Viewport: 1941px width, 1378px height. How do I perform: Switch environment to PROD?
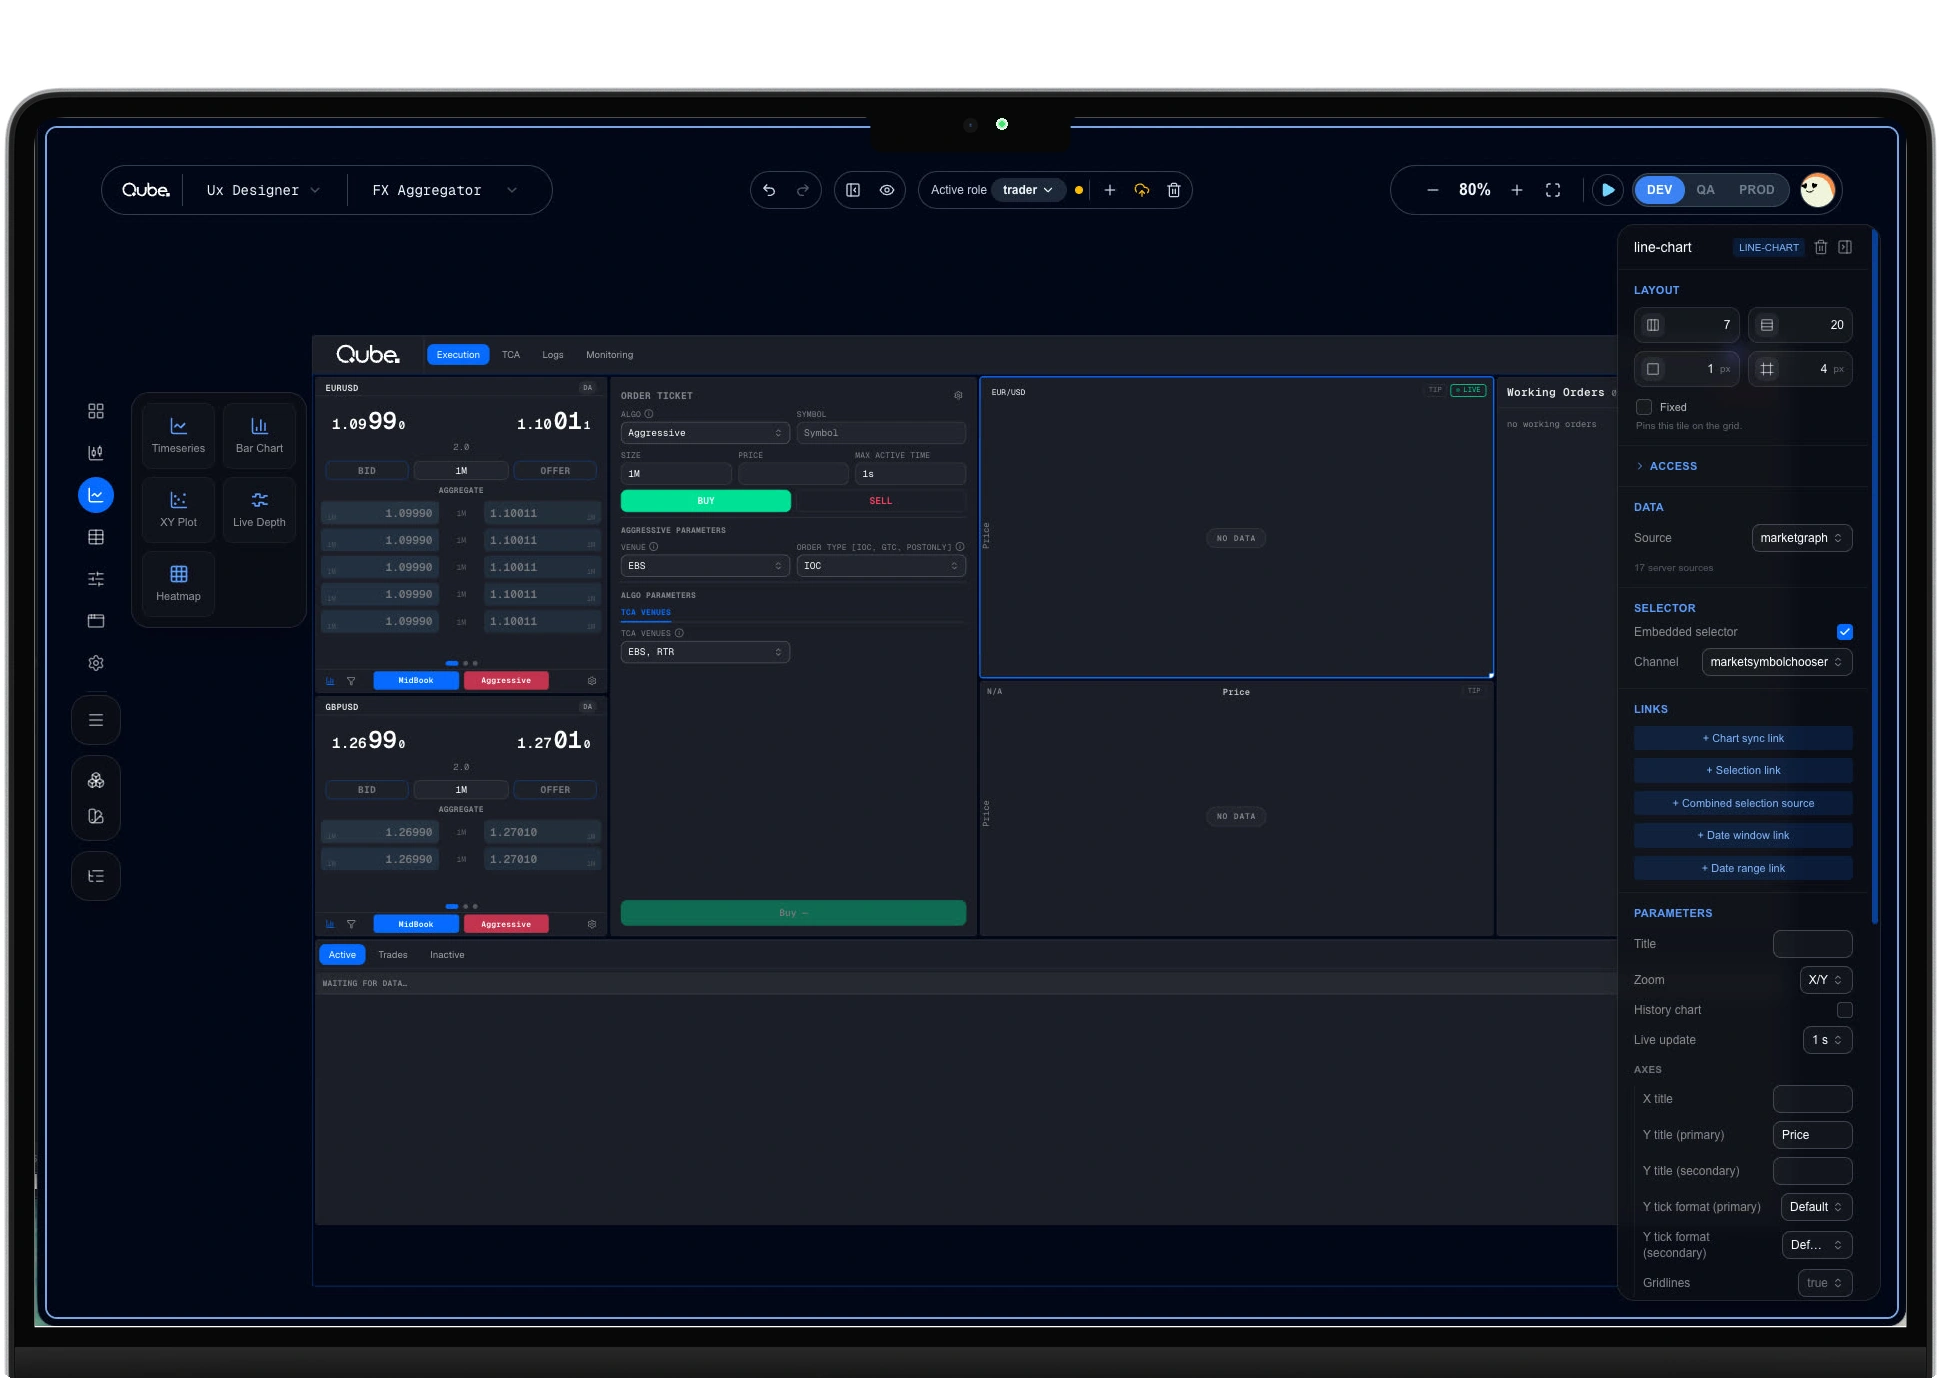(x=1756, y=190)
